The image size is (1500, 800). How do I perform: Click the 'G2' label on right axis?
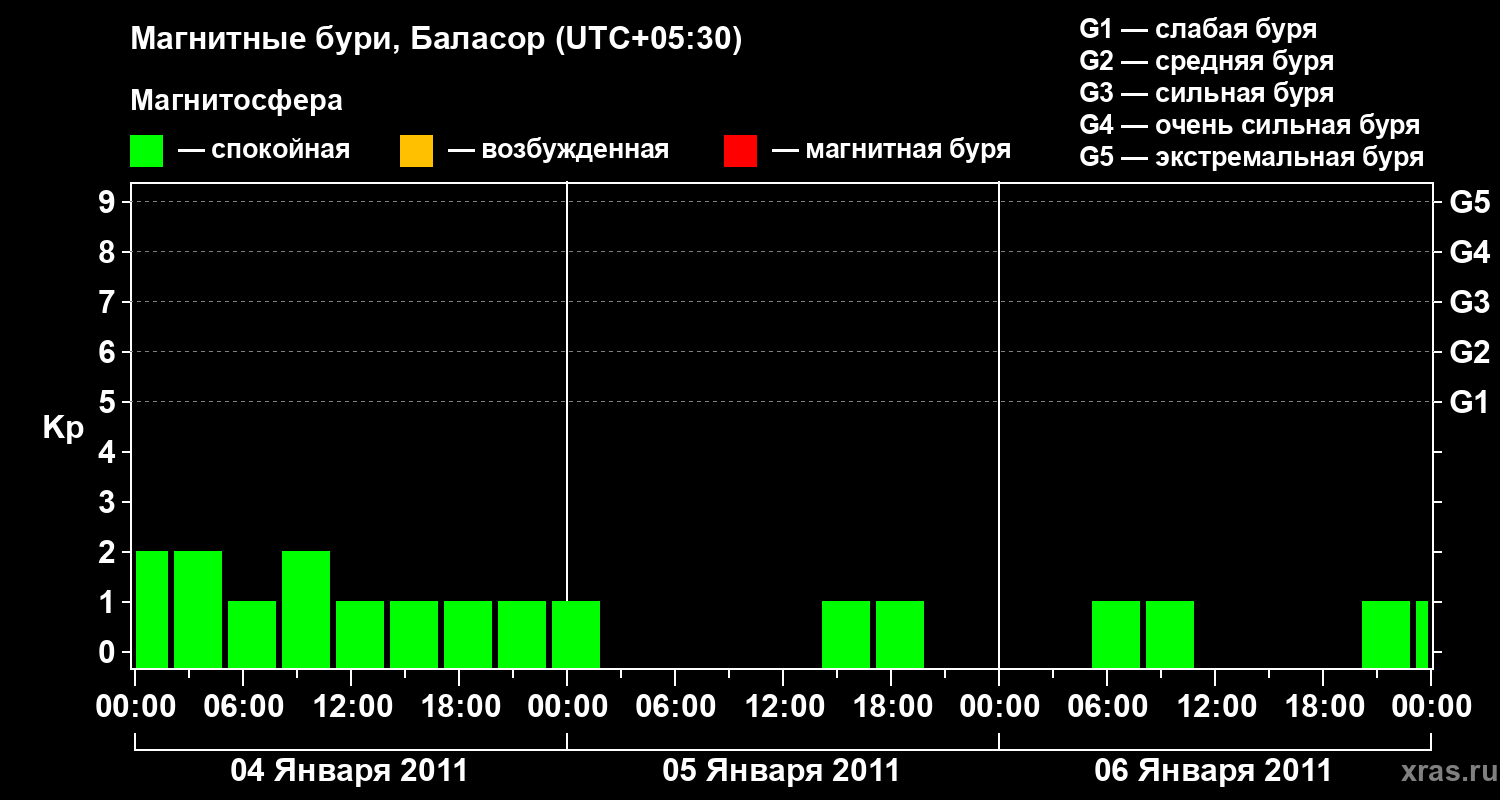[x=1469, y=352]
